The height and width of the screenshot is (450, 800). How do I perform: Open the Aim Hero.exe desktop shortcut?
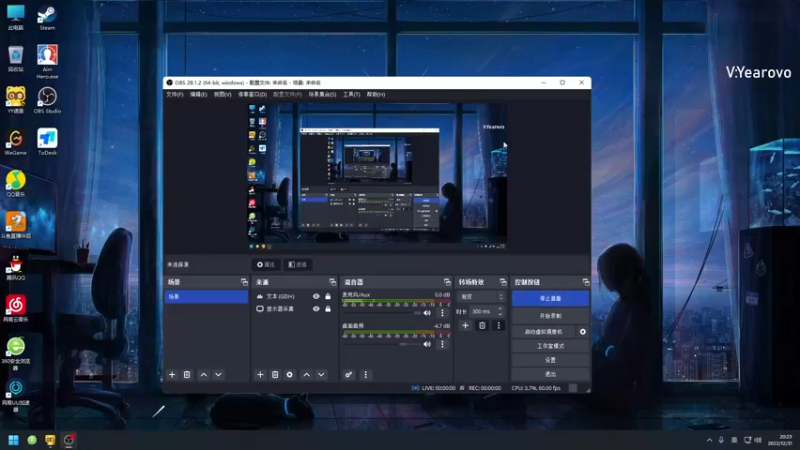tap(47, 61)
